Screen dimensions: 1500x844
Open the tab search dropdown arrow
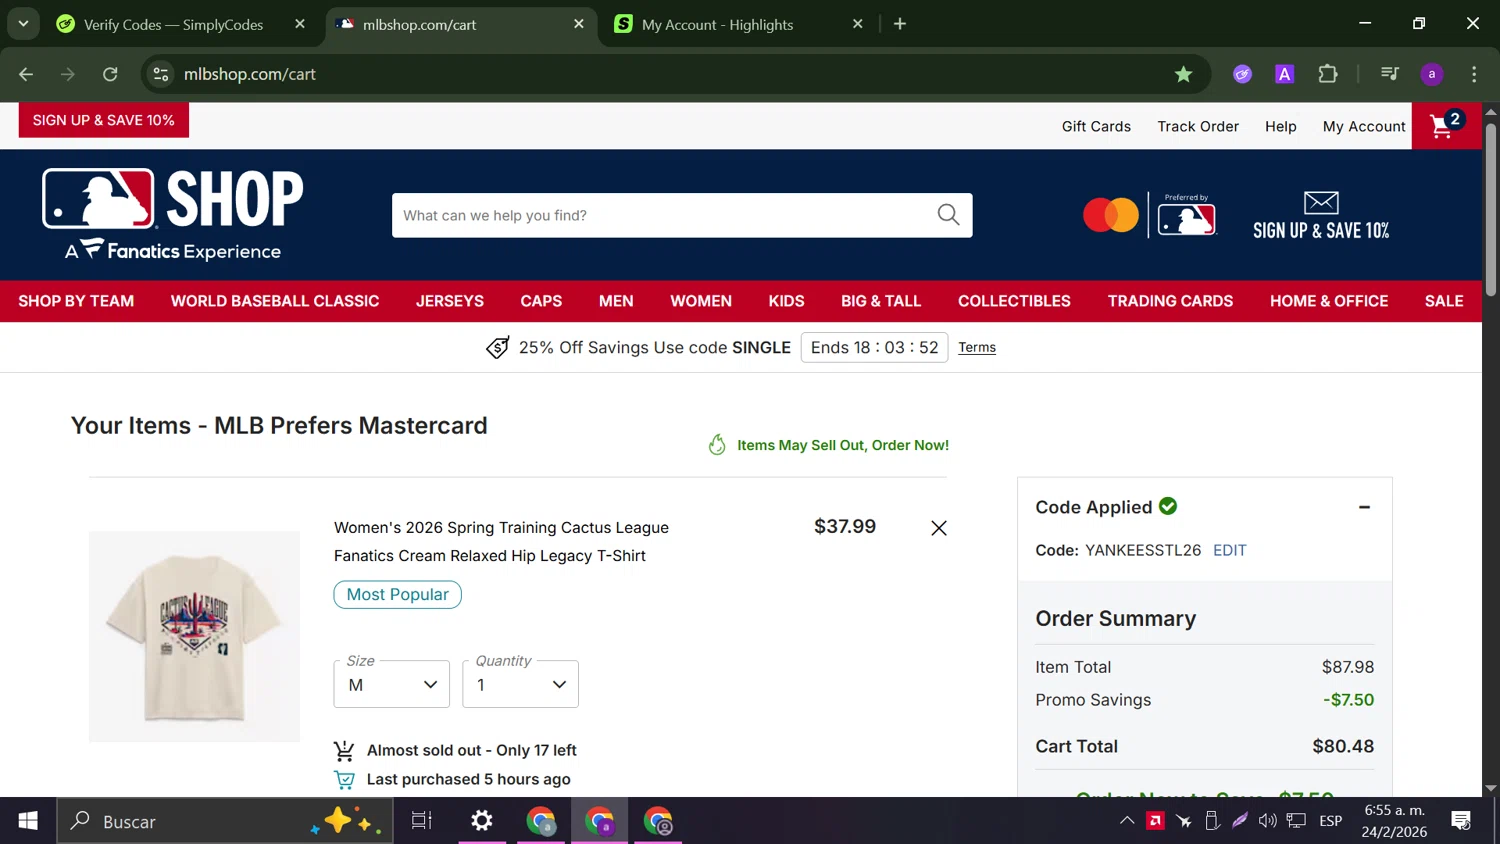pyautogui.click(x=23, y=24)
